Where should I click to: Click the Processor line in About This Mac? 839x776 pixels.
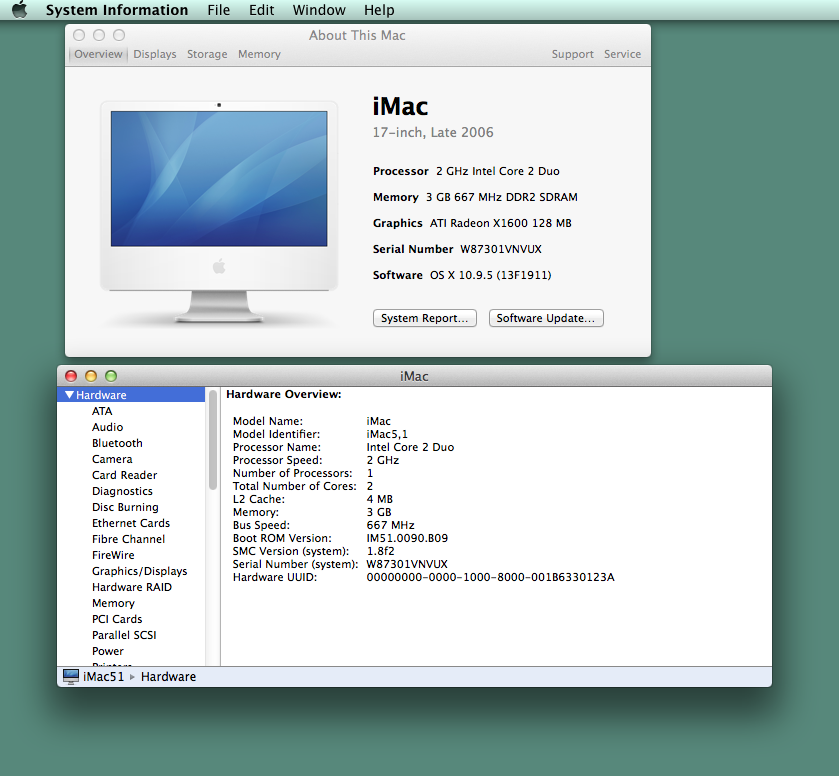[x=466, y=171]
